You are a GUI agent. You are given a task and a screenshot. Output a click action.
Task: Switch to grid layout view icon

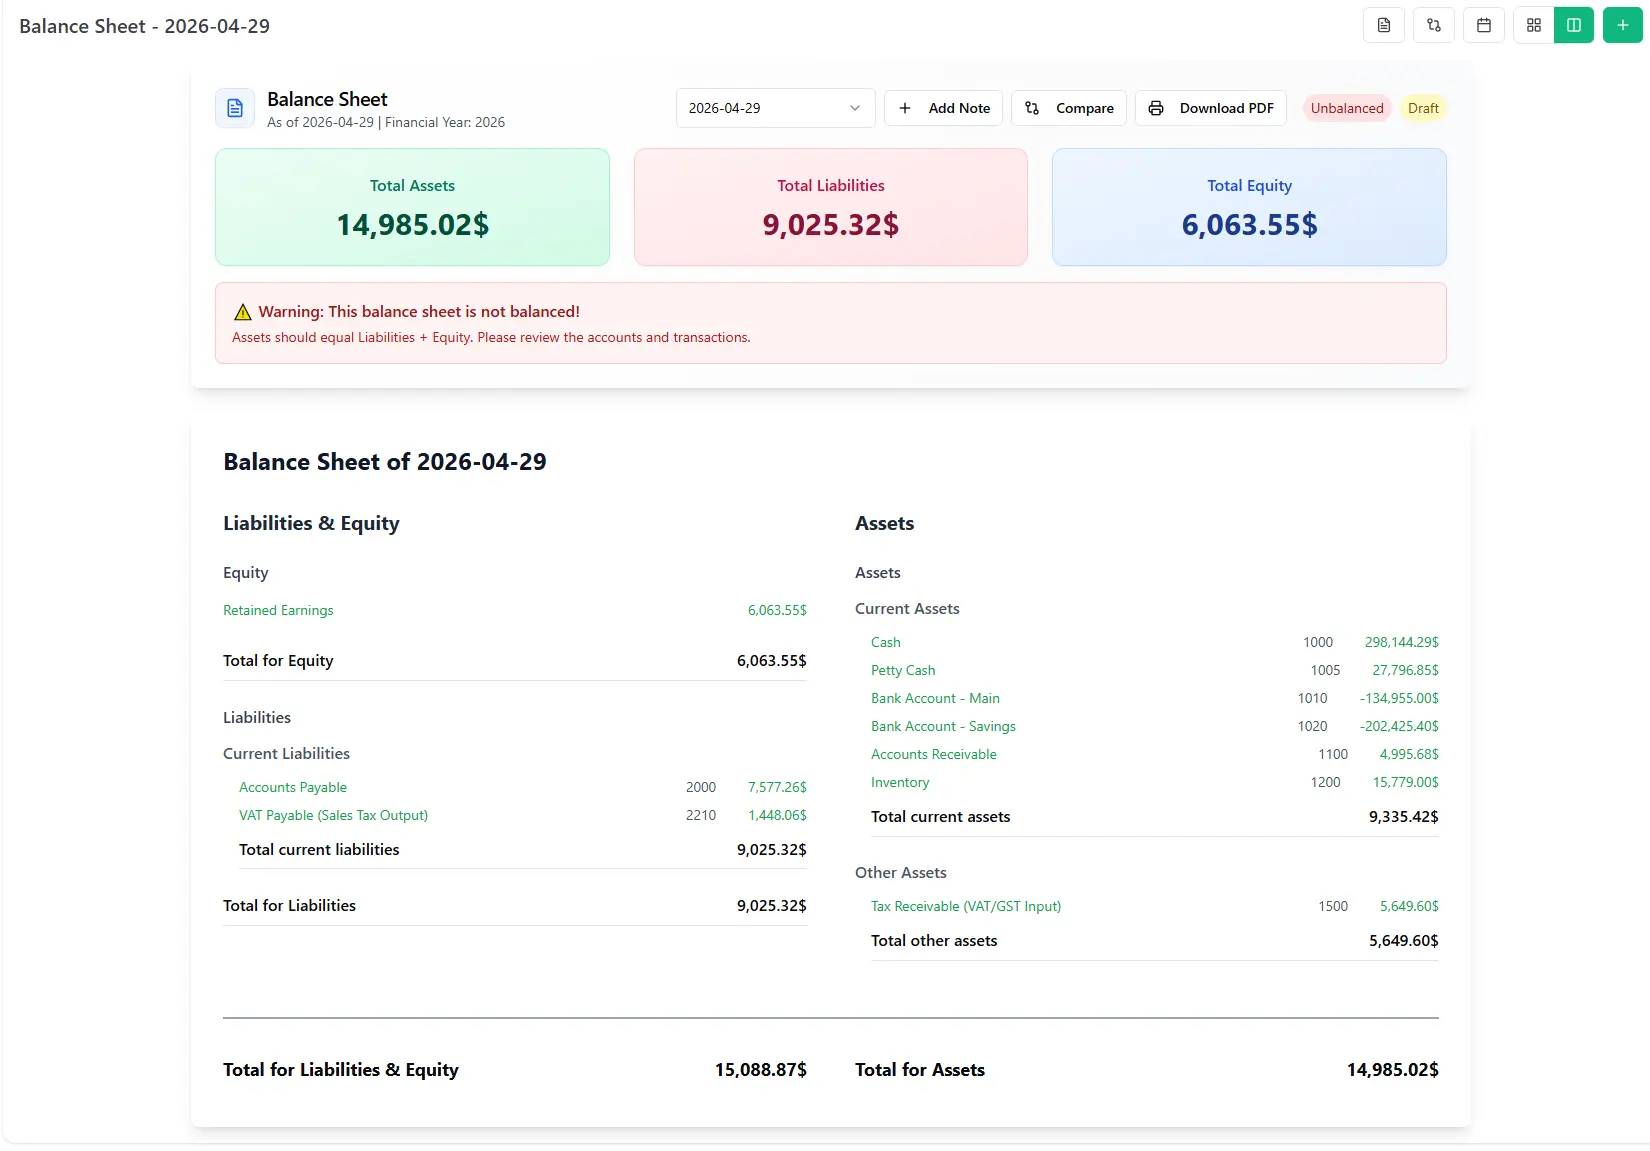[x=1534, y=25]
